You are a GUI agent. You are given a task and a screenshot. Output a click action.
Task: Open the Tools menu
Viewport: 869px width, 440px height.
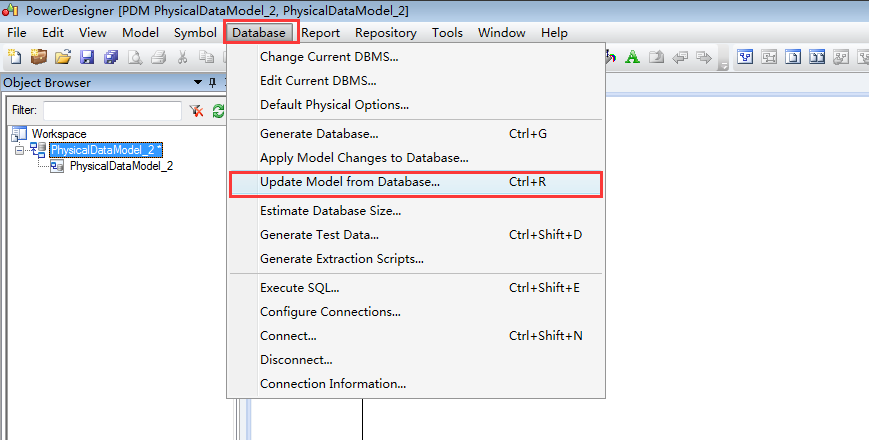pos(447,33)
